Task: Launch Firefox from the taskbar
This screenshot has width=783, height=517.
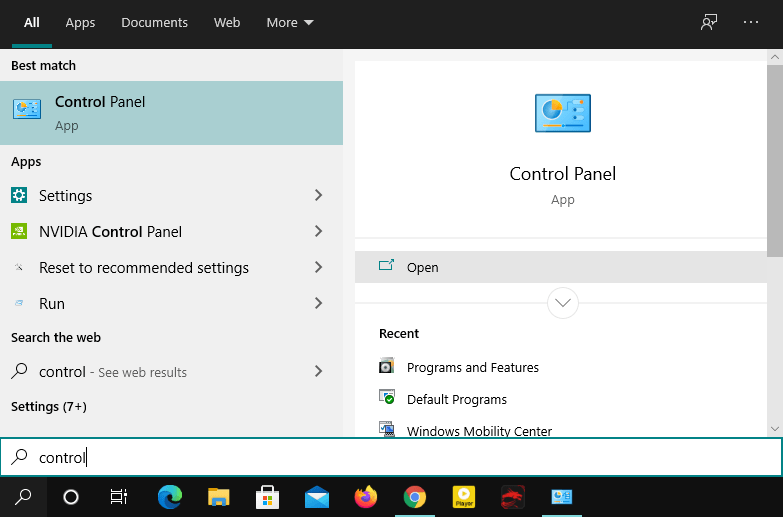Action: point(366,497)
